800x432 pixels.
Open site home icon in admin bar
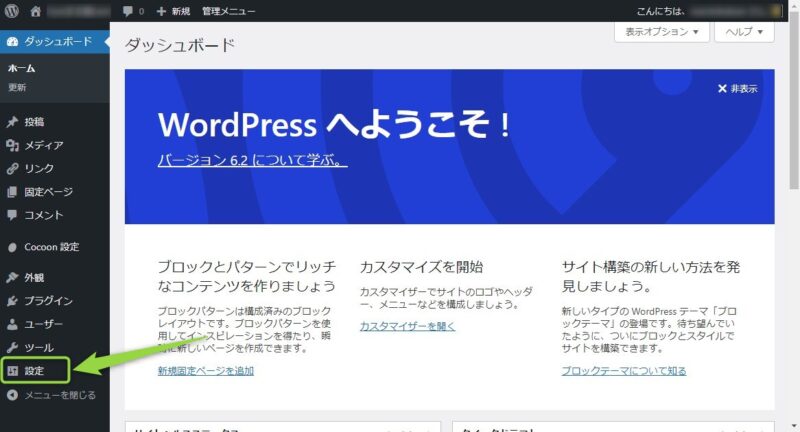point(35,11)
